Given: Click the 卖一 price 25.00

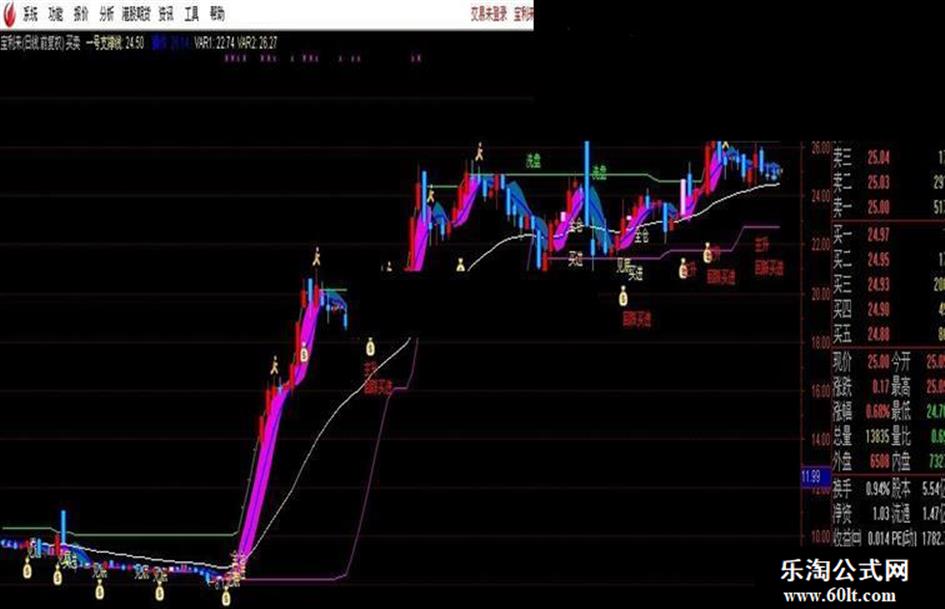Looking at the screenshot, I should point(878,207).
